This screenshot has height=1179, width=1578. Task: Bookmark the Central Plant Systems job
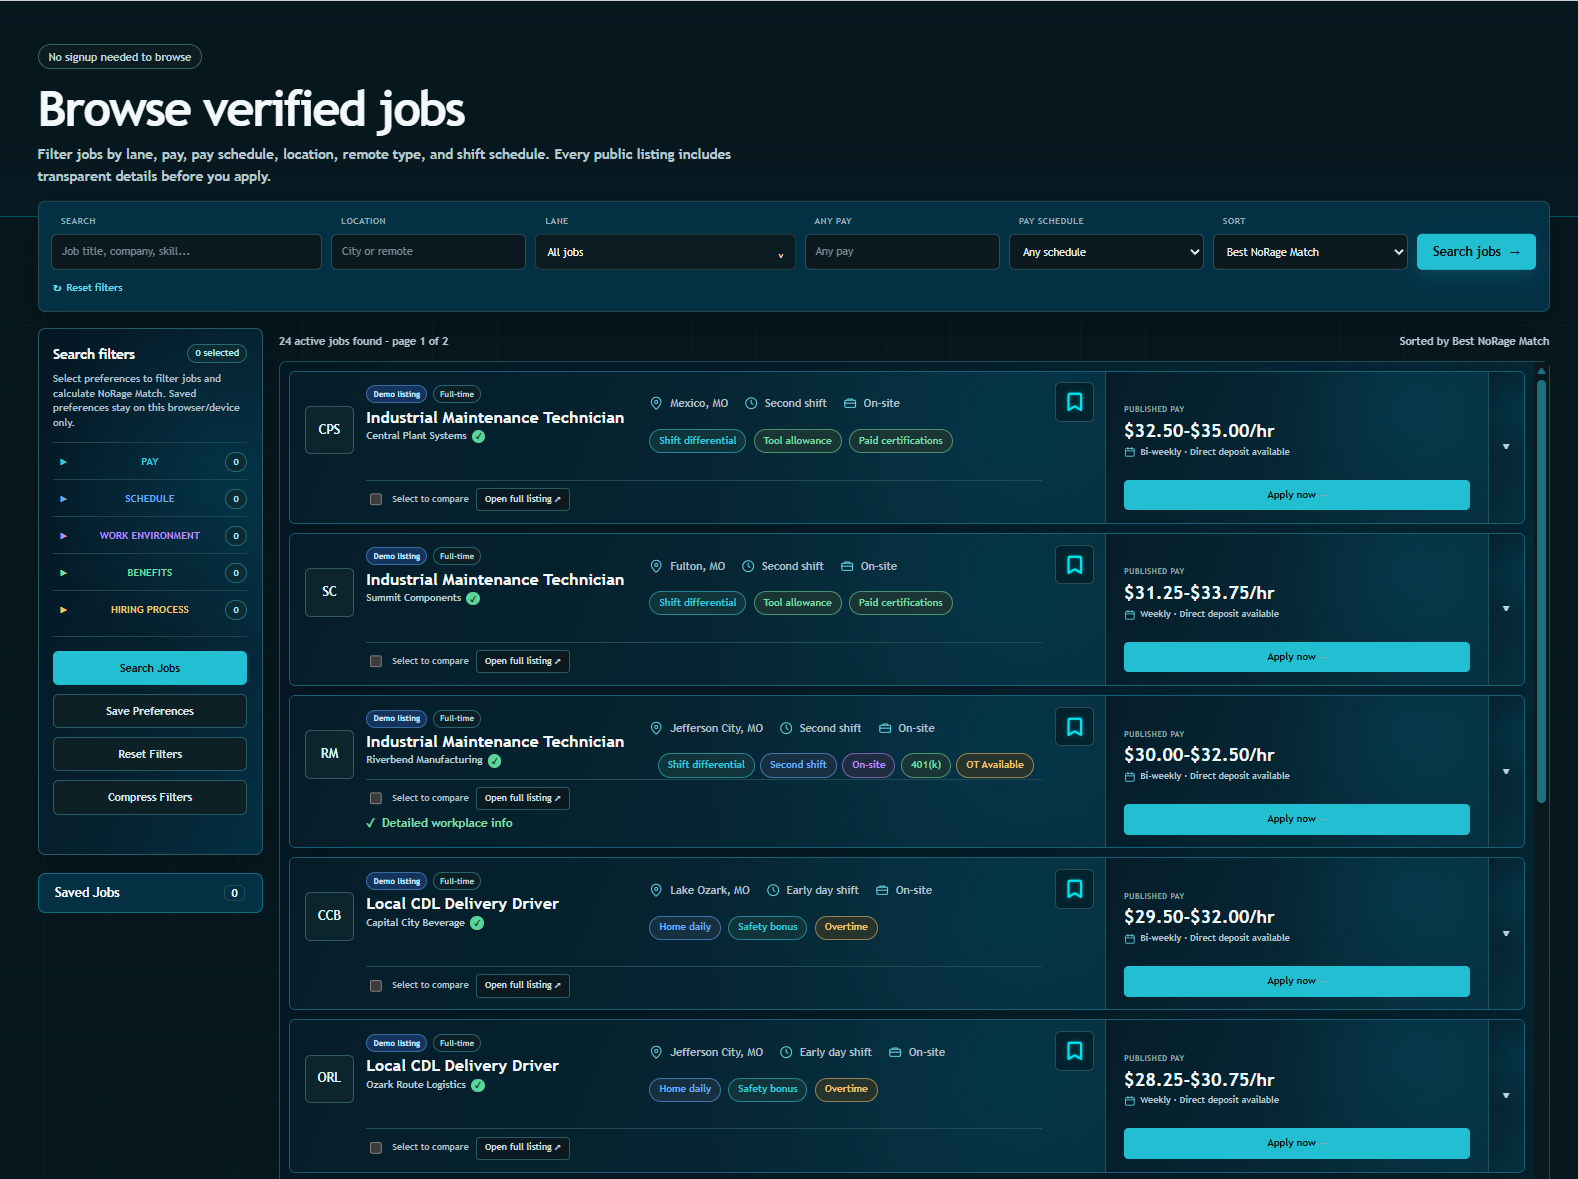pyautogui.click(x=1074, y=402)
